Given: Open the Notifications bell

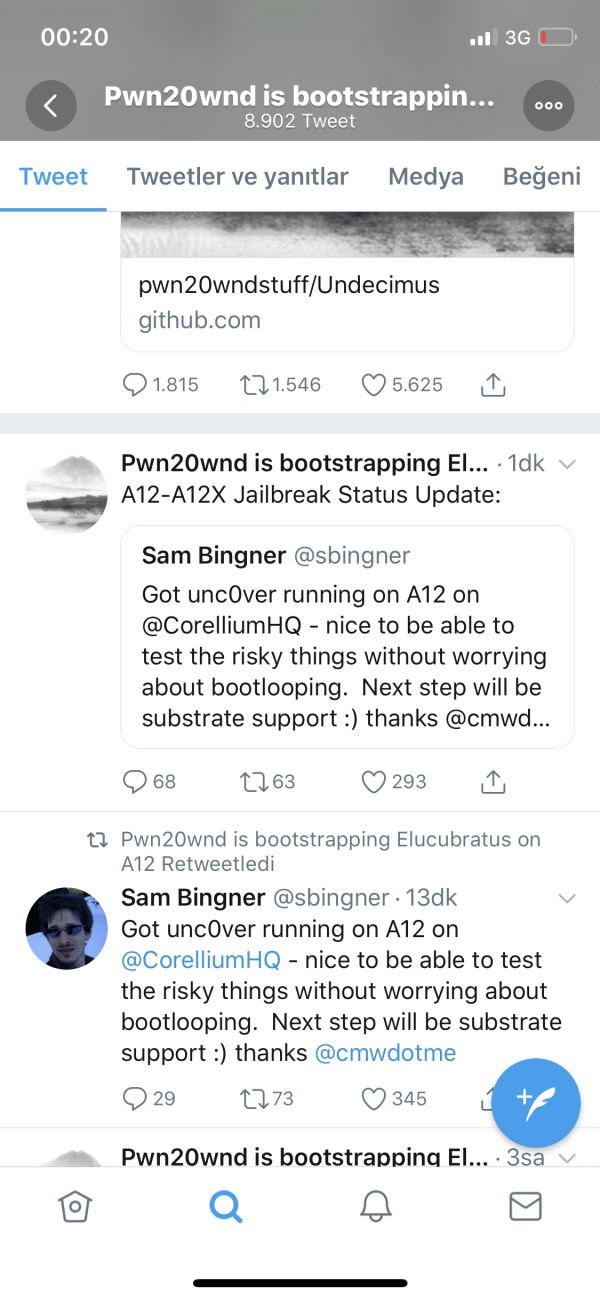Looking at the screenshot, I should (x=376, y=1206).
